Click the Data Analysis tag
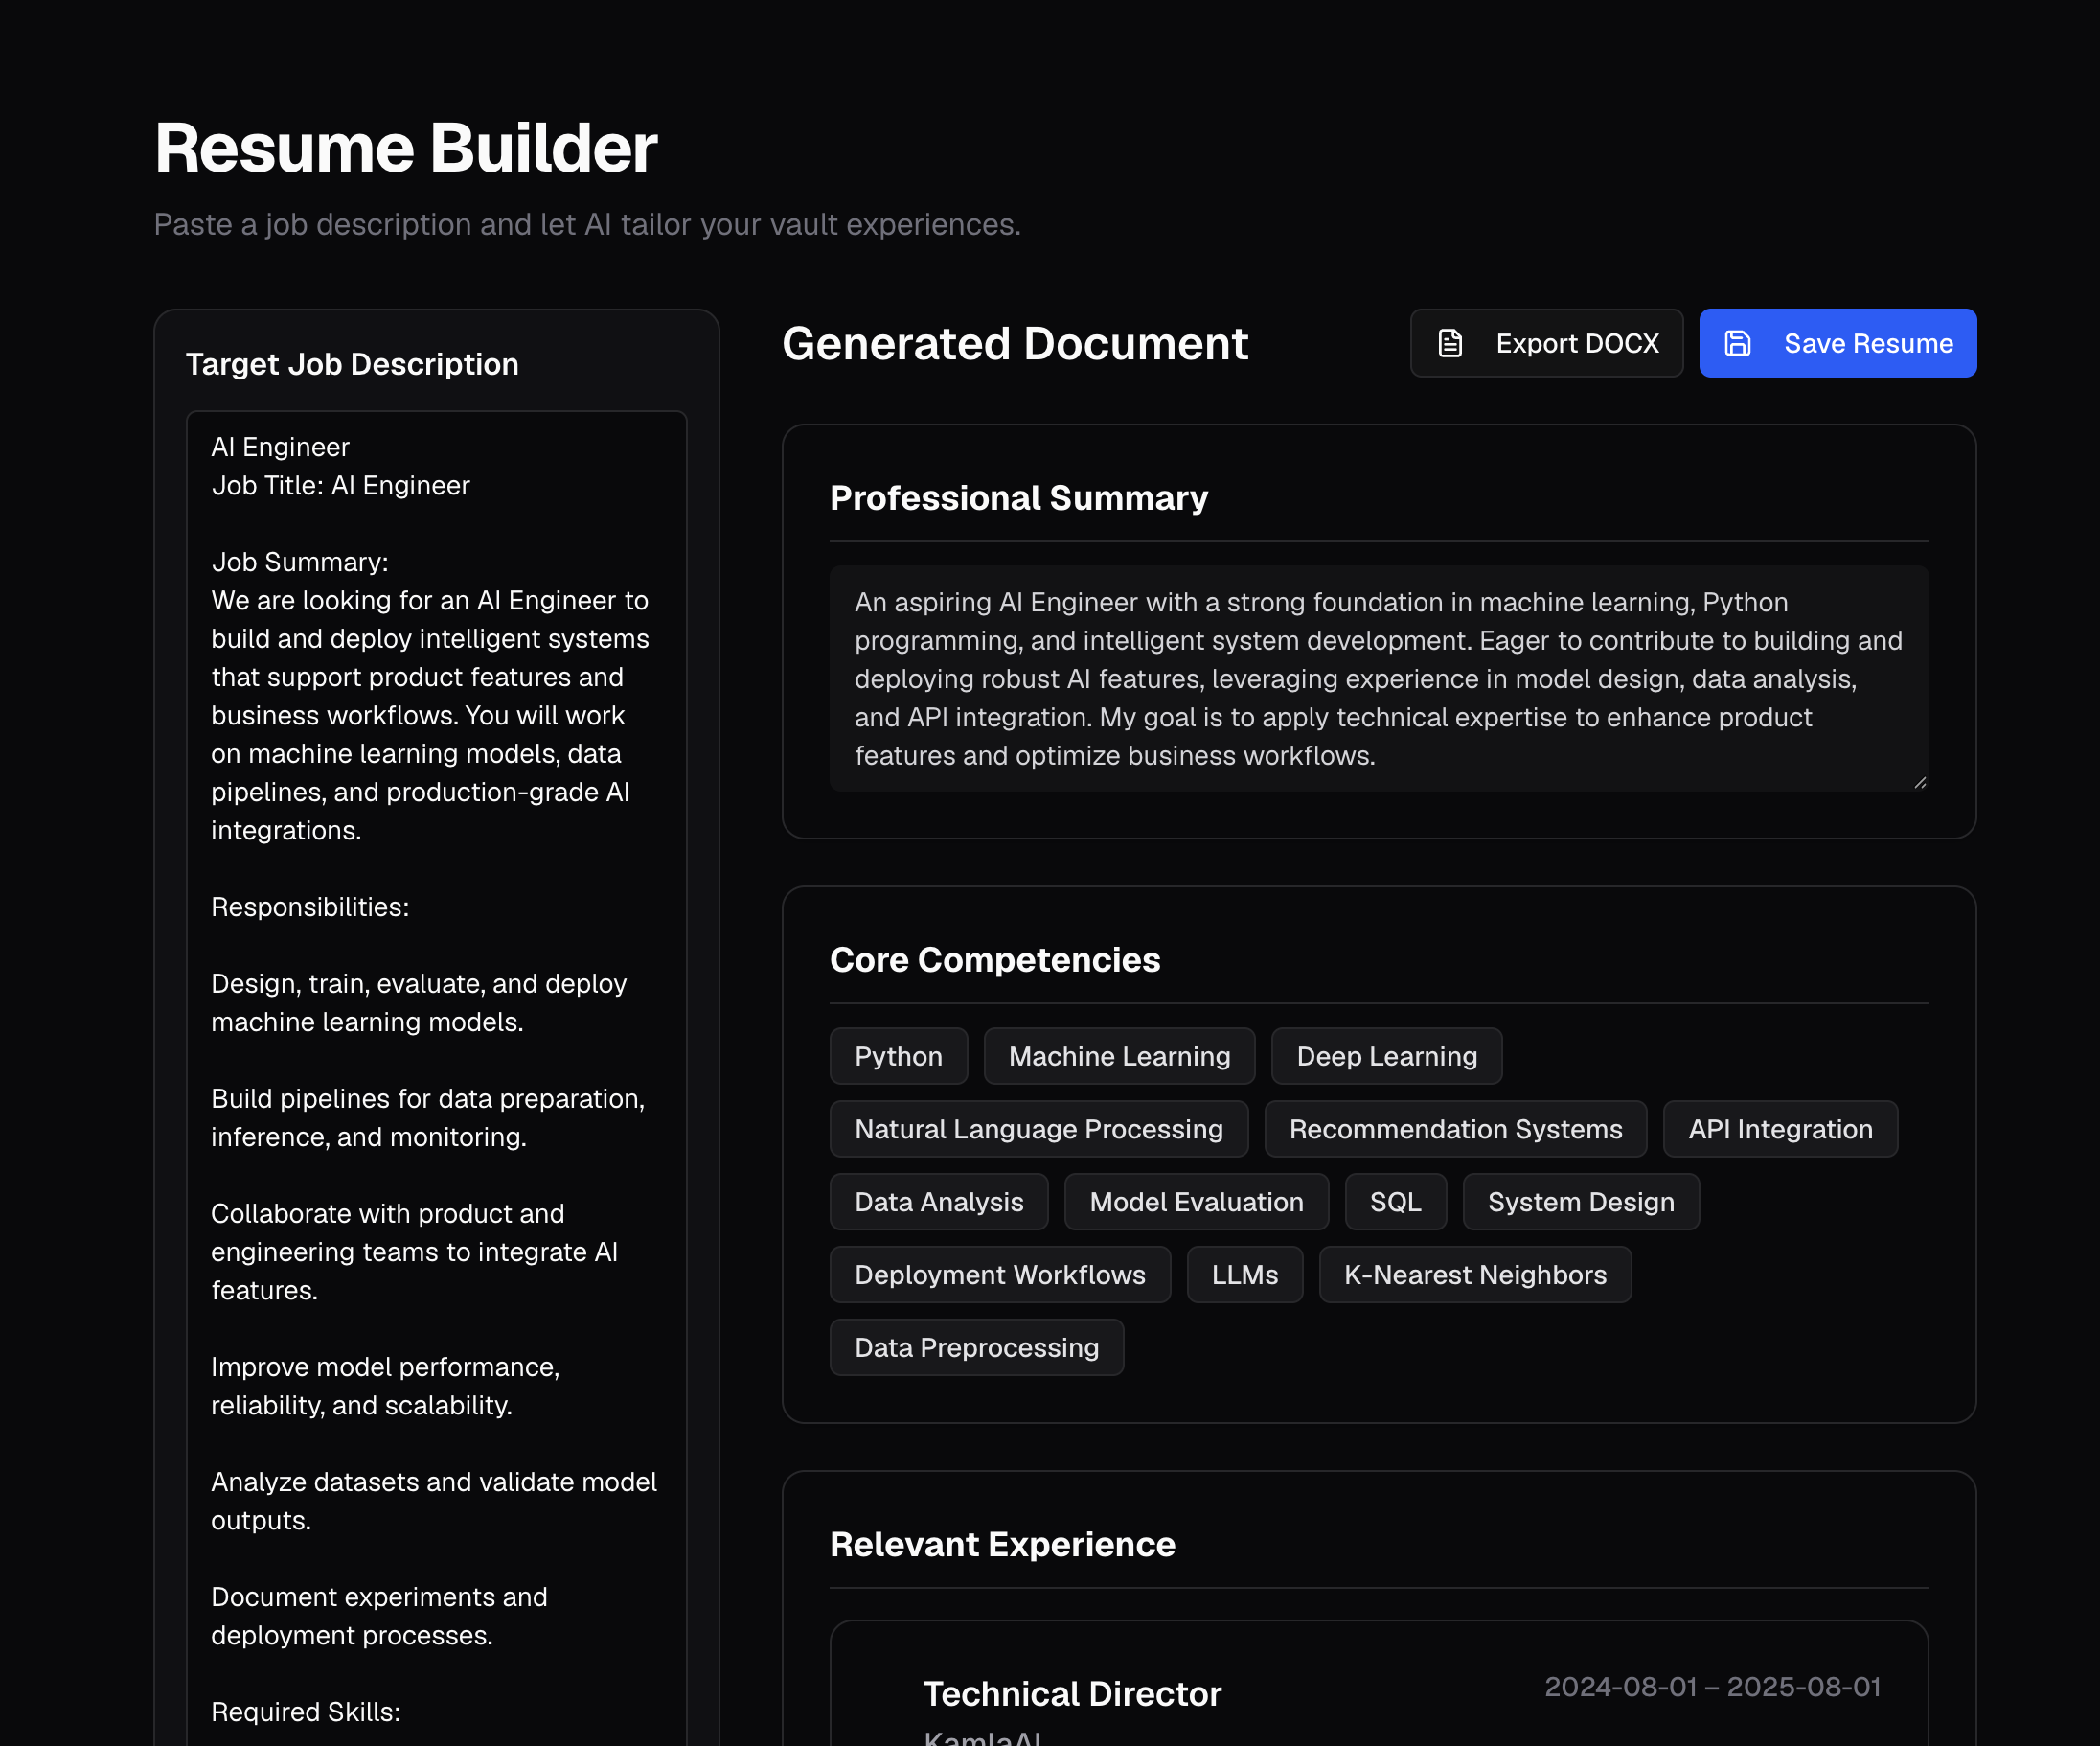 939,1202
